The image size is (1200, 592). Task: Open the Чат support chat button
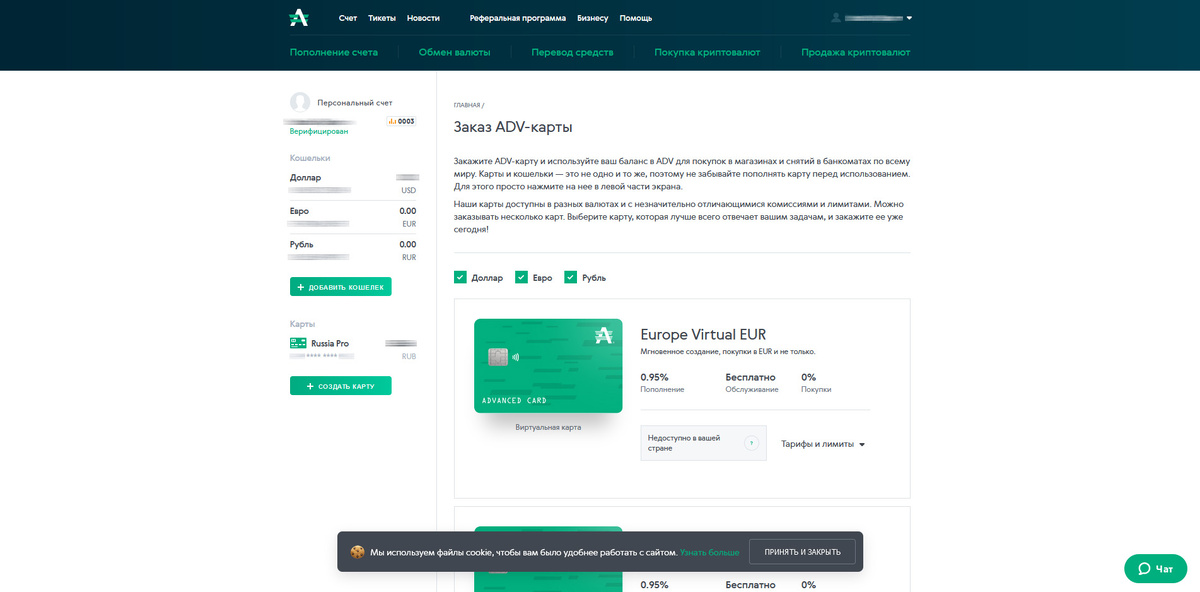[1155, 568]
